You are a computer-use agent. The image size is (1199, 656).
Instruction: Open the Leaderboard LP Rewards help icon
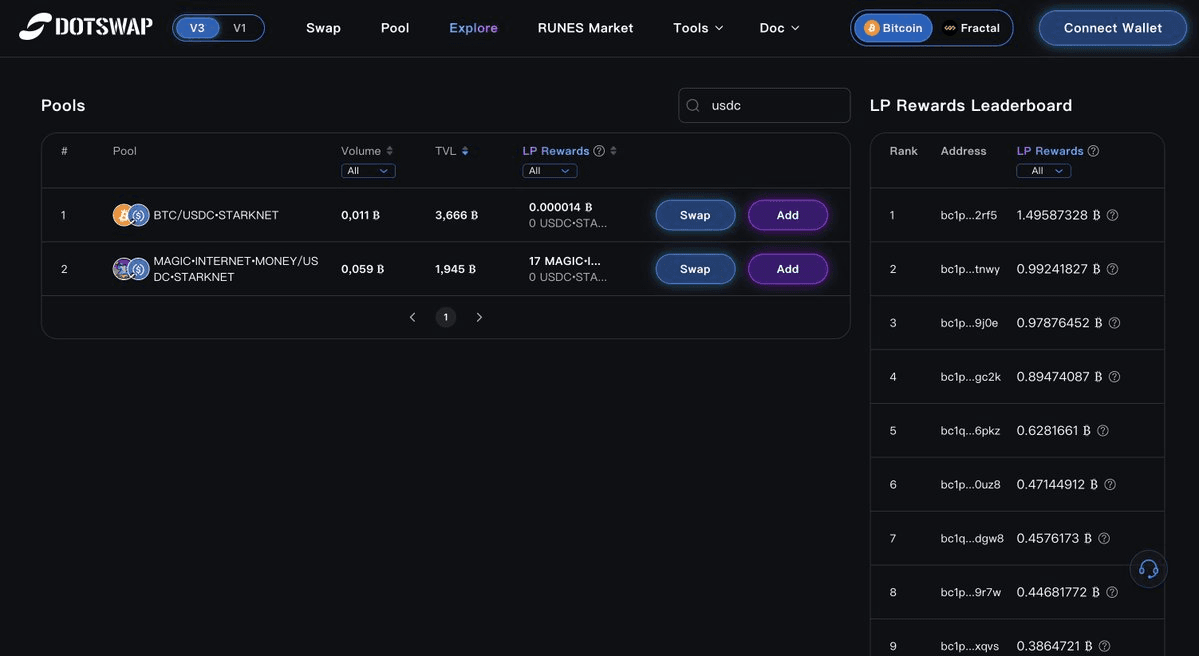click(x=1093, y=151)
